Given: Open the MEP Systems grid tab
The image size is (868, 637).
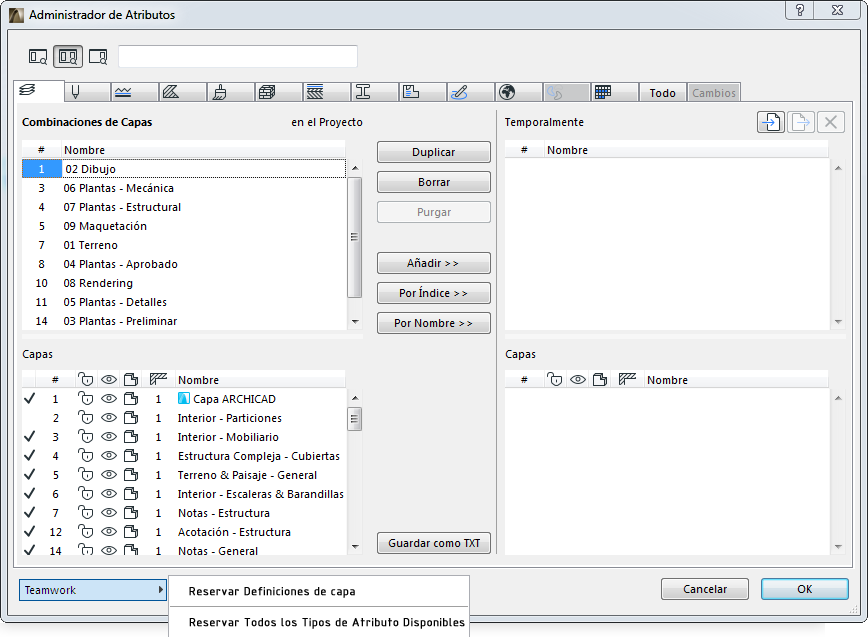Looking at the screenshot, I should (x=614, y=92).
